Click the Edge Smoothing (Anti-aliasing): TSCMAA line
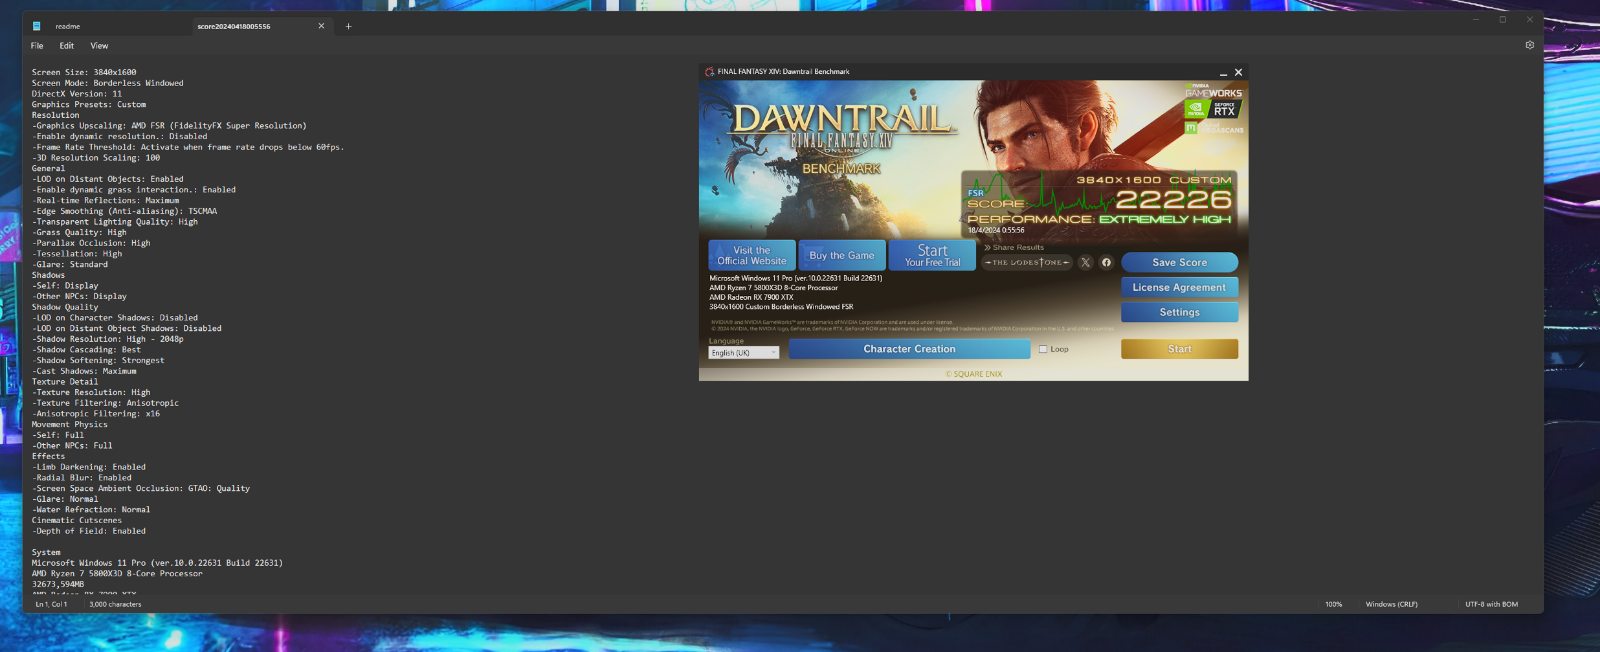1600x652 pixels. (124, 211)
